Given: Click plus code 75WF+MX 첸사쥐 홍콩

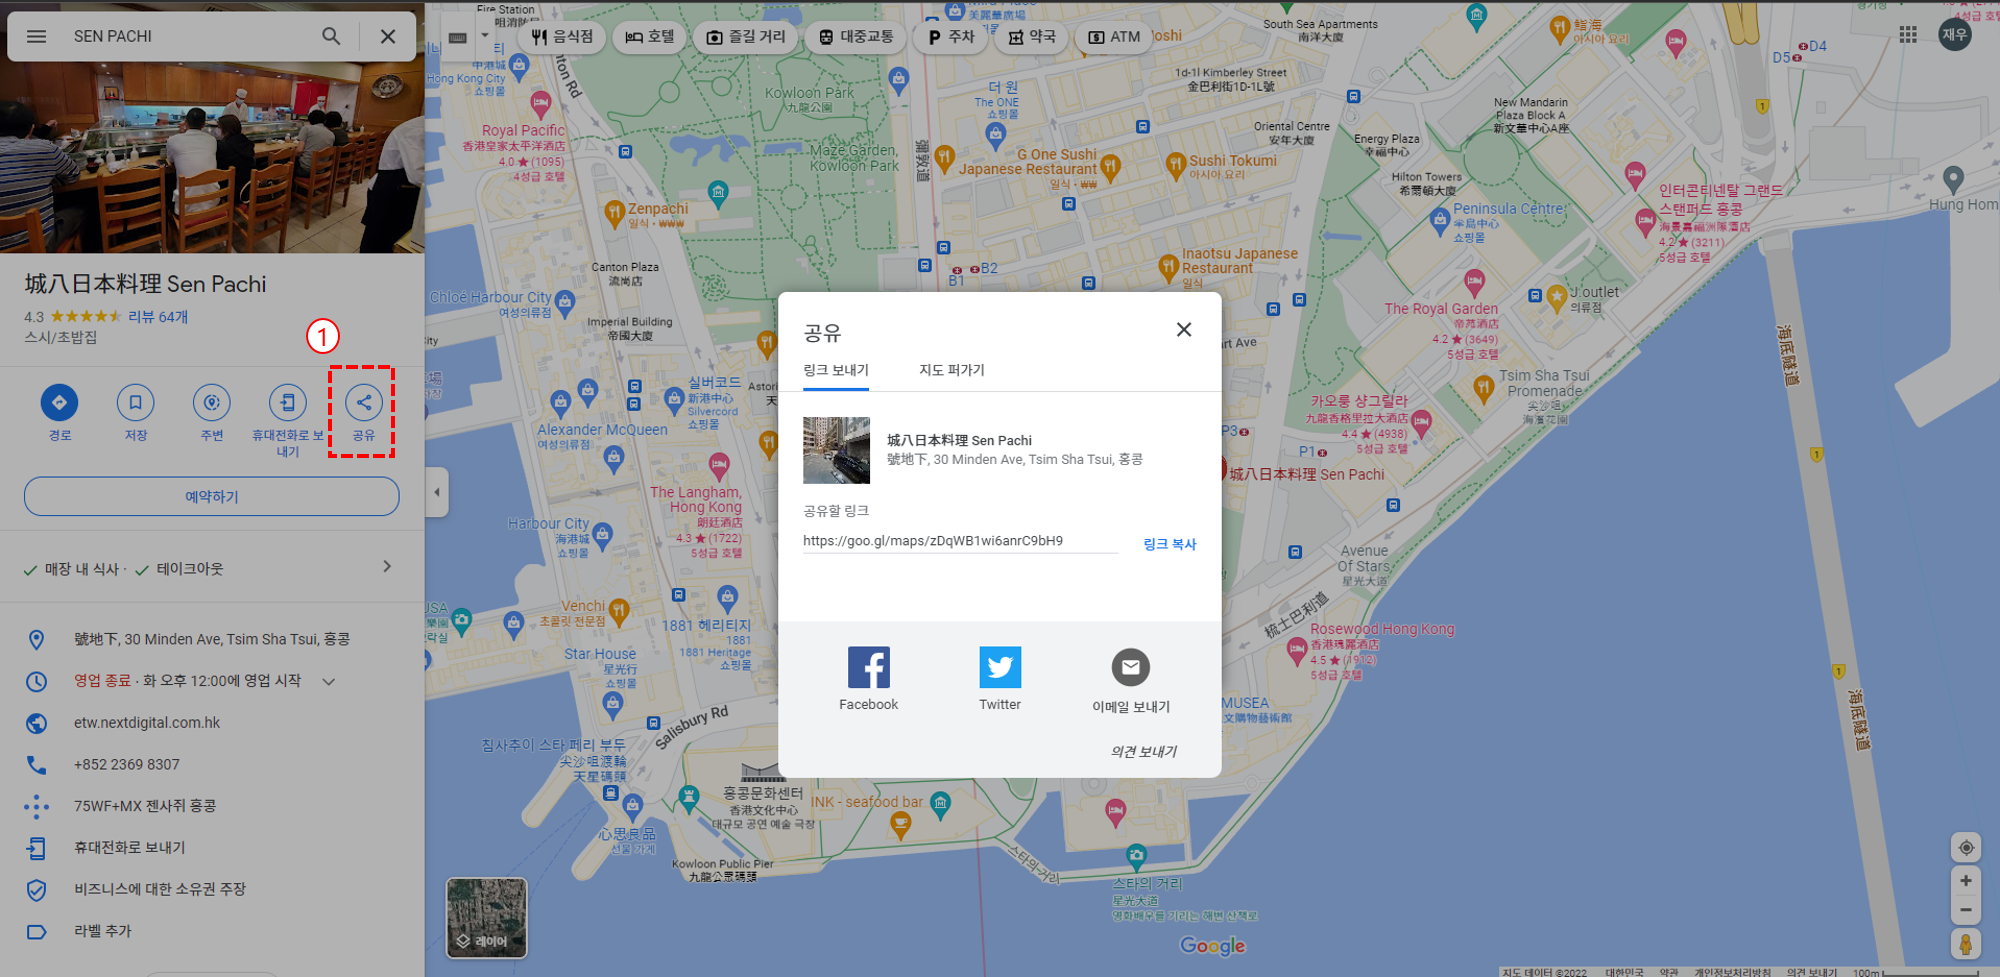Looking at the screenshot, I should [x=145, y=805].
